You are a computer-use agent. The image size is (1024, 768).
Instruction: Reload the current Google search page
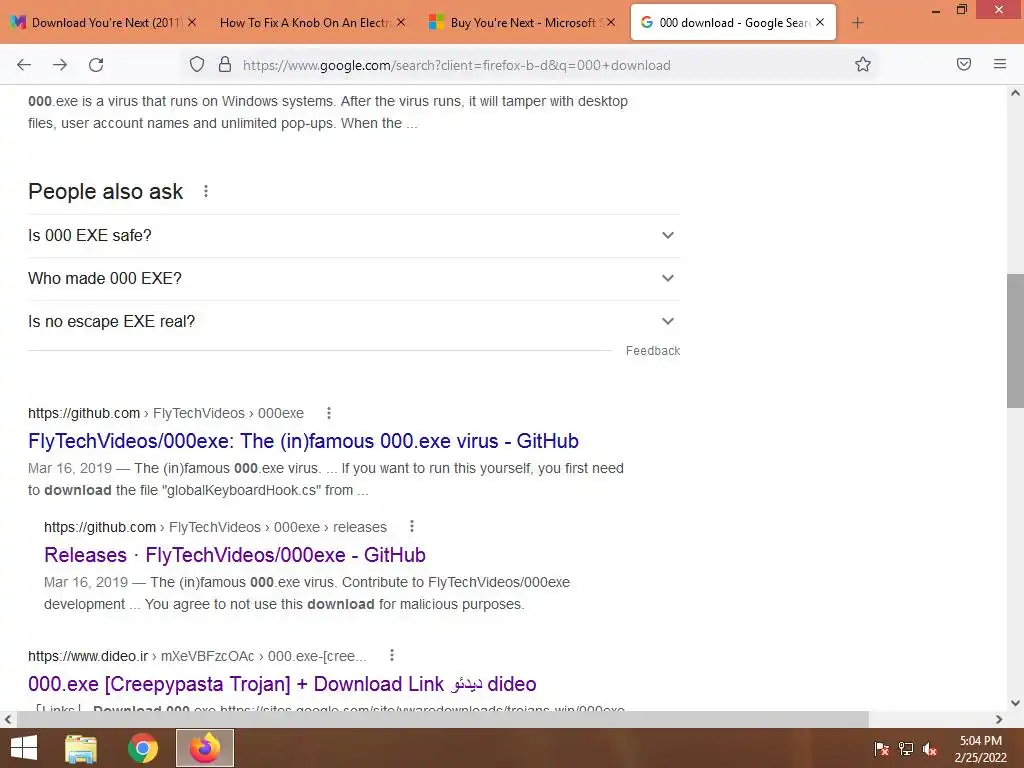tap(96, 65)
